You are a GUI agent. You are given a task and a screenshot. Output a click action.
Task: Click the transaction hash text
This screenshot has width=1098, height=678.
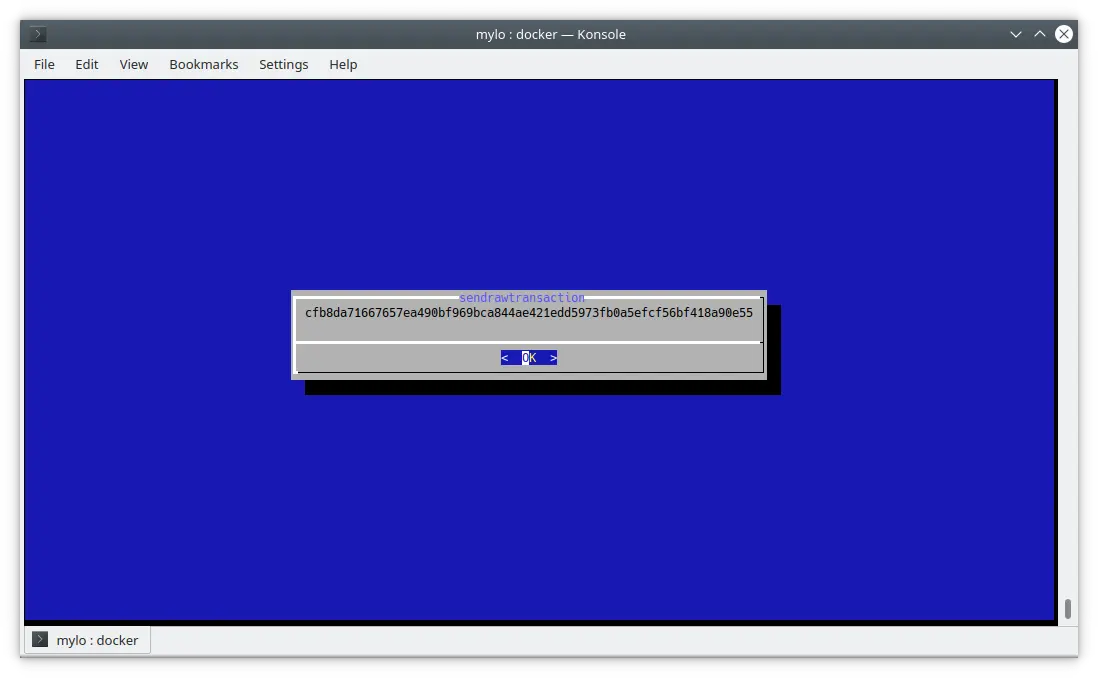click(x=528, y=313)
